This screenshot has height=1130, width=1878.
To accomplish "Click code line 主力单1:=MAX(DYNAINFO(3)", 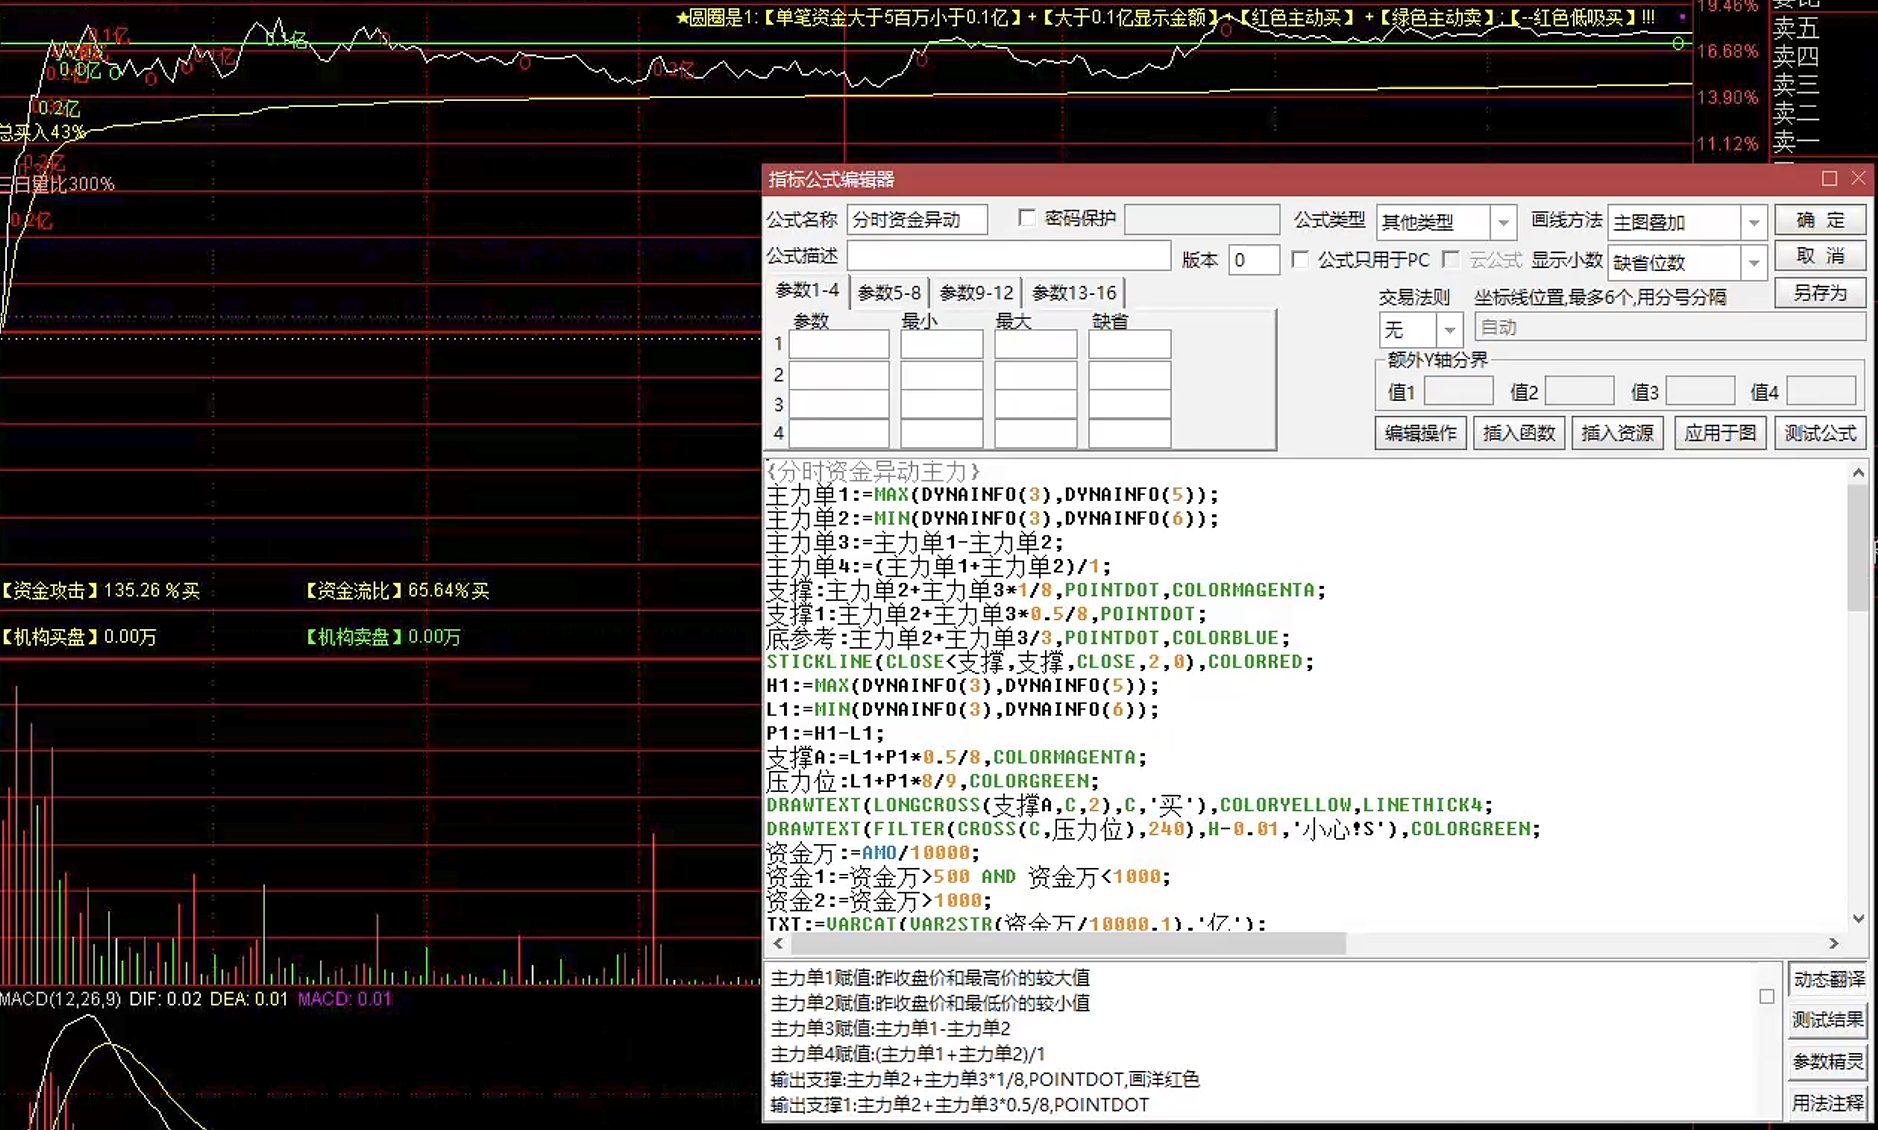I will tap(992, 495).
